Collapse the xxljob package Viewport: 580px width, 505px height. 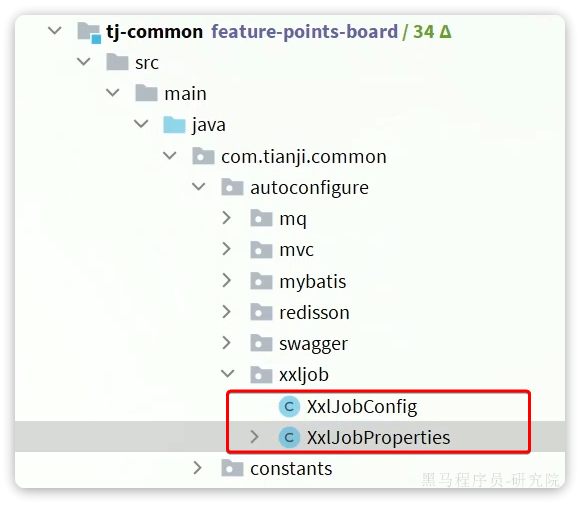click(228, 374)
